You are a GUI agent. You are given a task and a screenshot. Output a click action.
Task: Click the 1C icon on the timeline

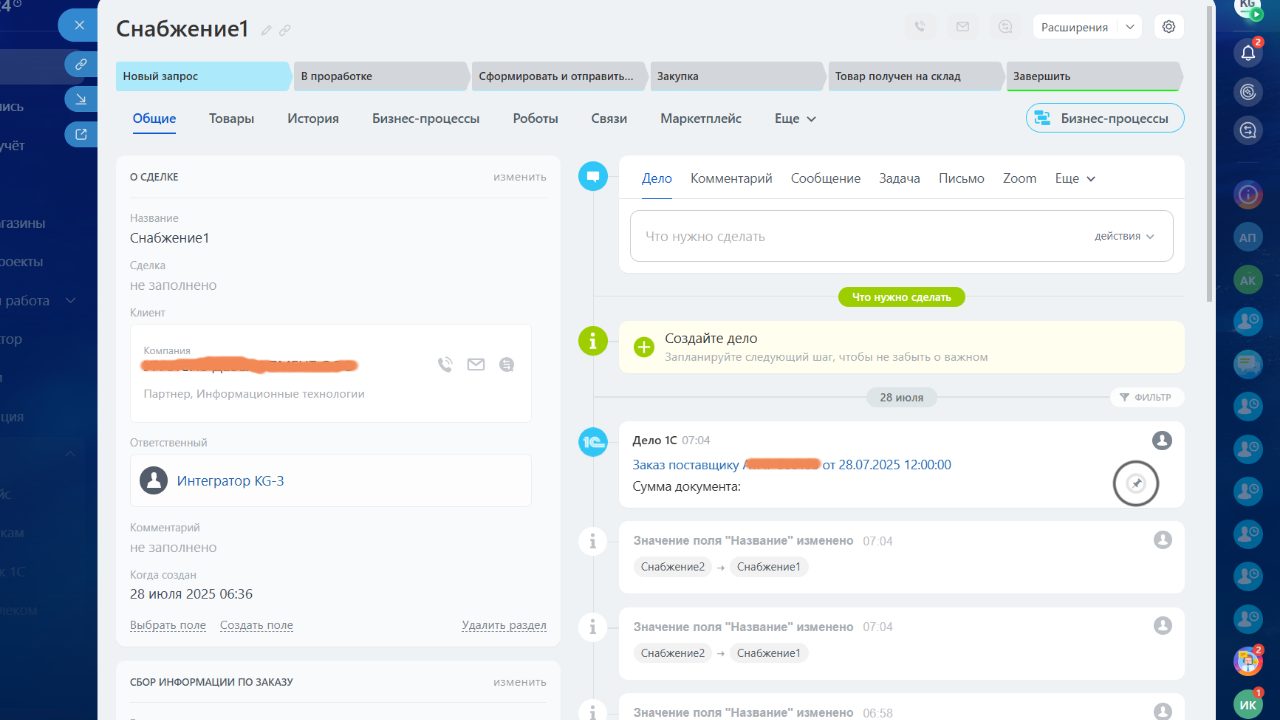pos(593,442)
